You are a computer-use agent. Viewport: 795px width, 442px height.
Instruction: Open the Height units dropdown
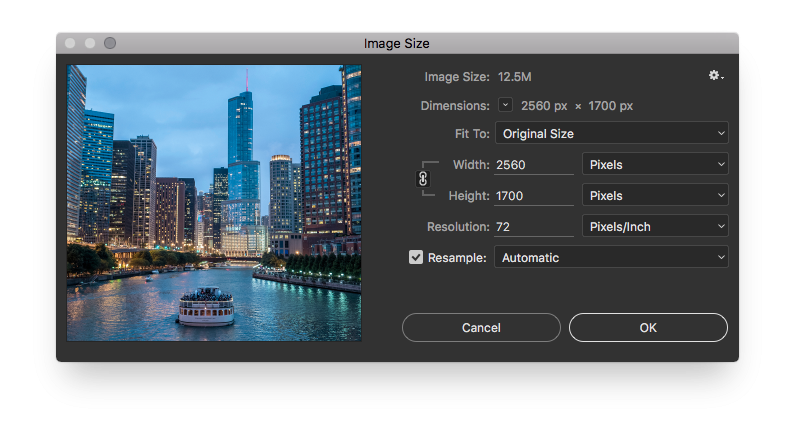(655, 196)
